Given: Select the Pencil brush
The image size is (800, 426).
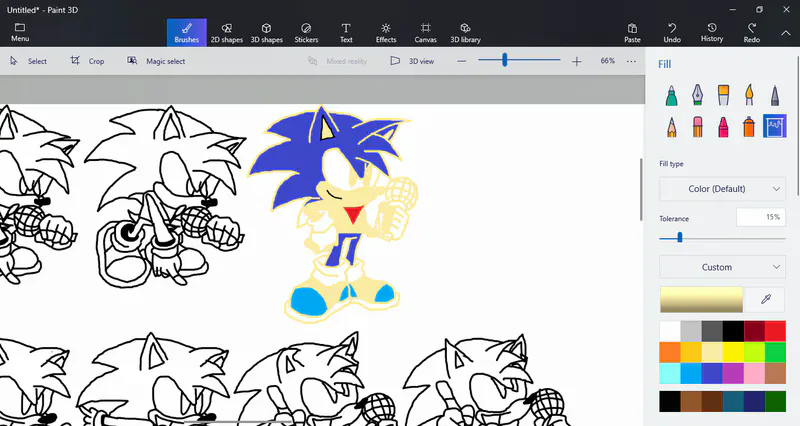Looking at the screenshot, I should (x=671, y=127).
